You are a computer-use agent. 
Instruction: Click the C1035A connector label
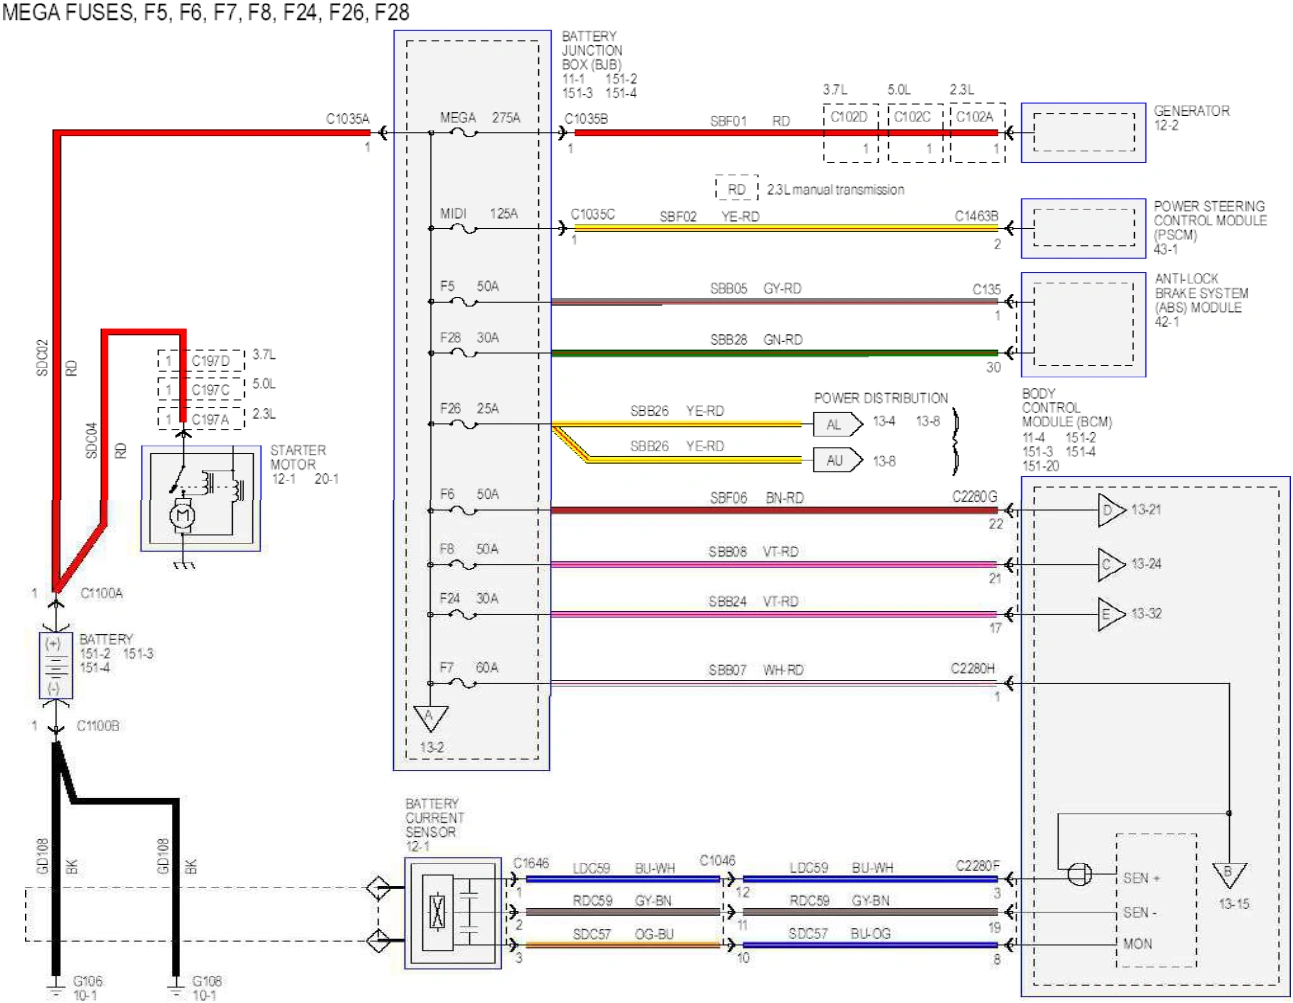(x=348, y=119)
